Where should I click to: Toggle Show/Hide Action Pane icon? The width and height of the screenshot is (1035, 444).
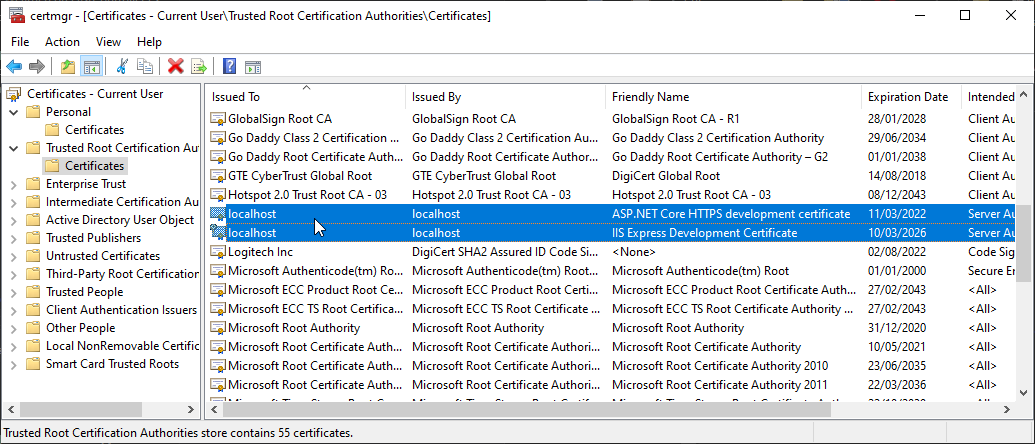tap(253, 66)
